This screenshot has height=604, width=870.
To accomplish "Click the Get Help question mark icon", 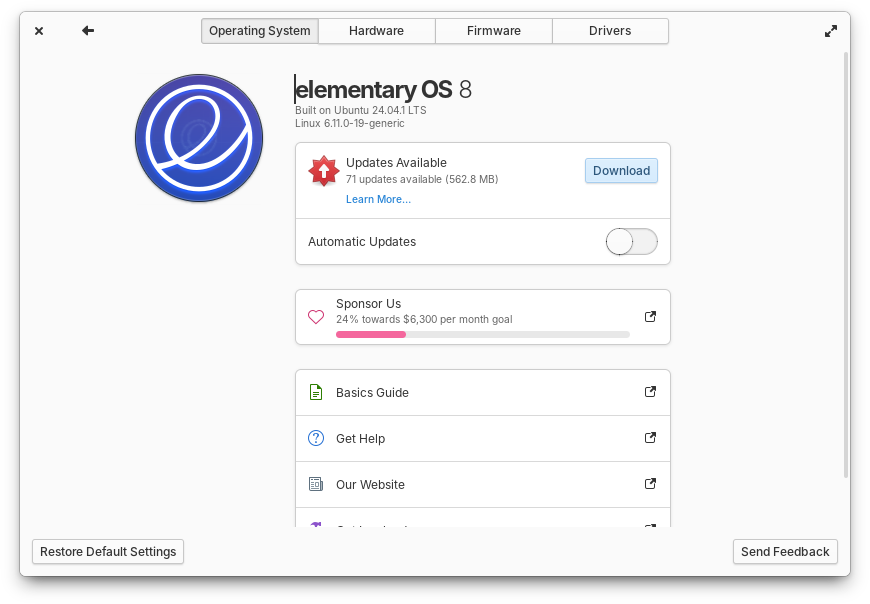I will (x=316, y=439).
